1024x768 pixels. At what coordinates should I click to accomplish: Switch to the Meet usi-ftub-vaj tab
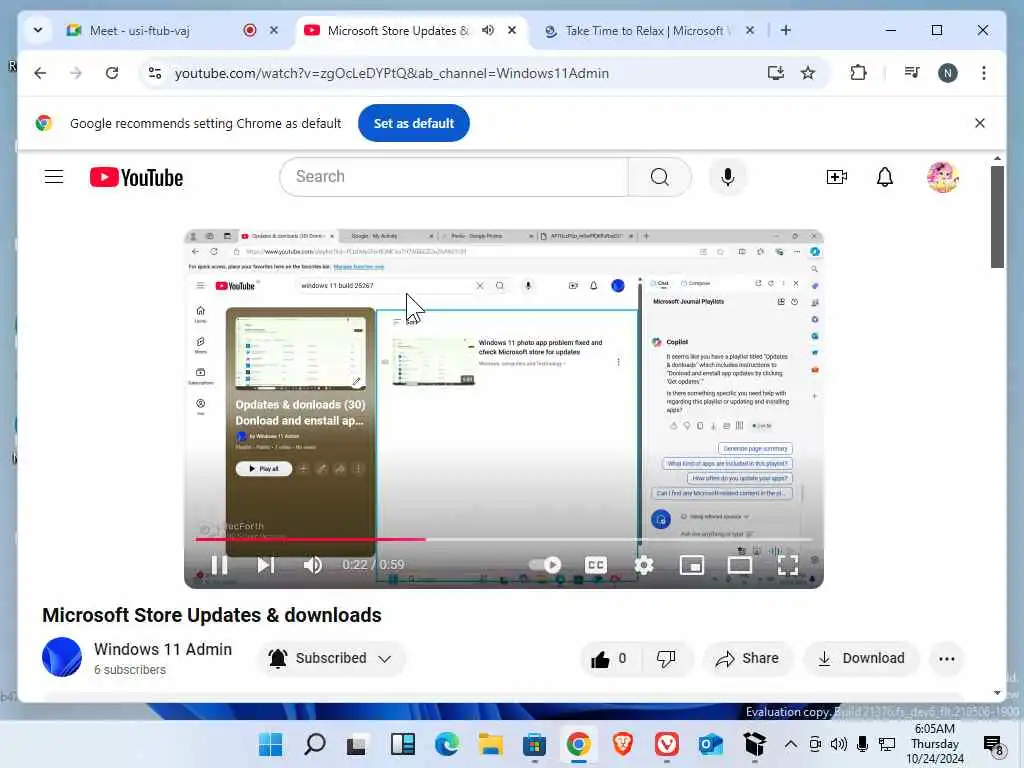pos(157,31)
